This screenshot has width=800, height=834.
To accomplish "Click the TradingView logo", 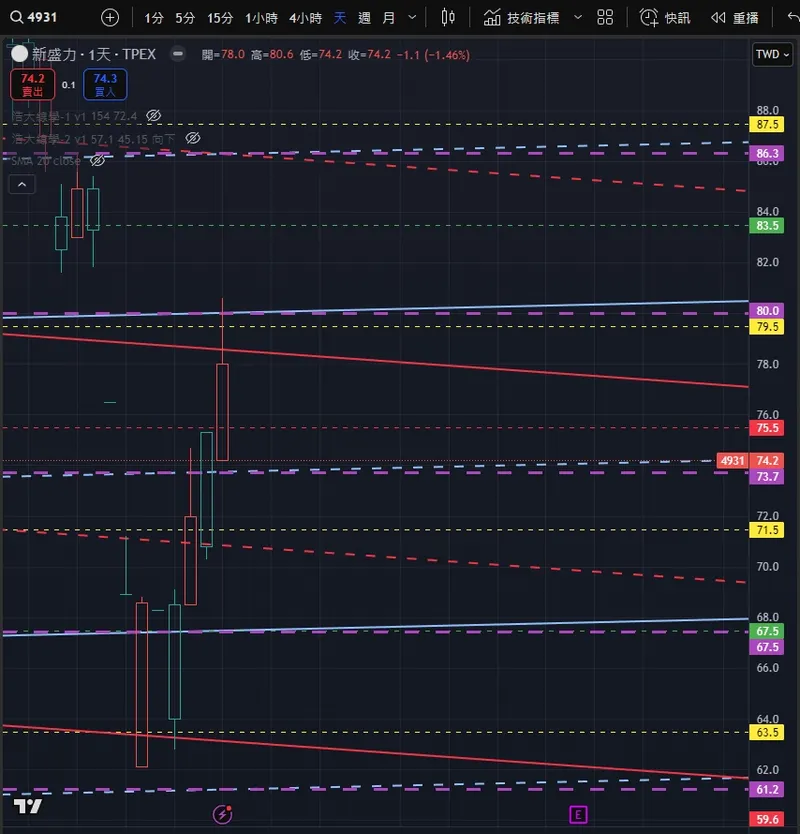I will coord(28,806).
